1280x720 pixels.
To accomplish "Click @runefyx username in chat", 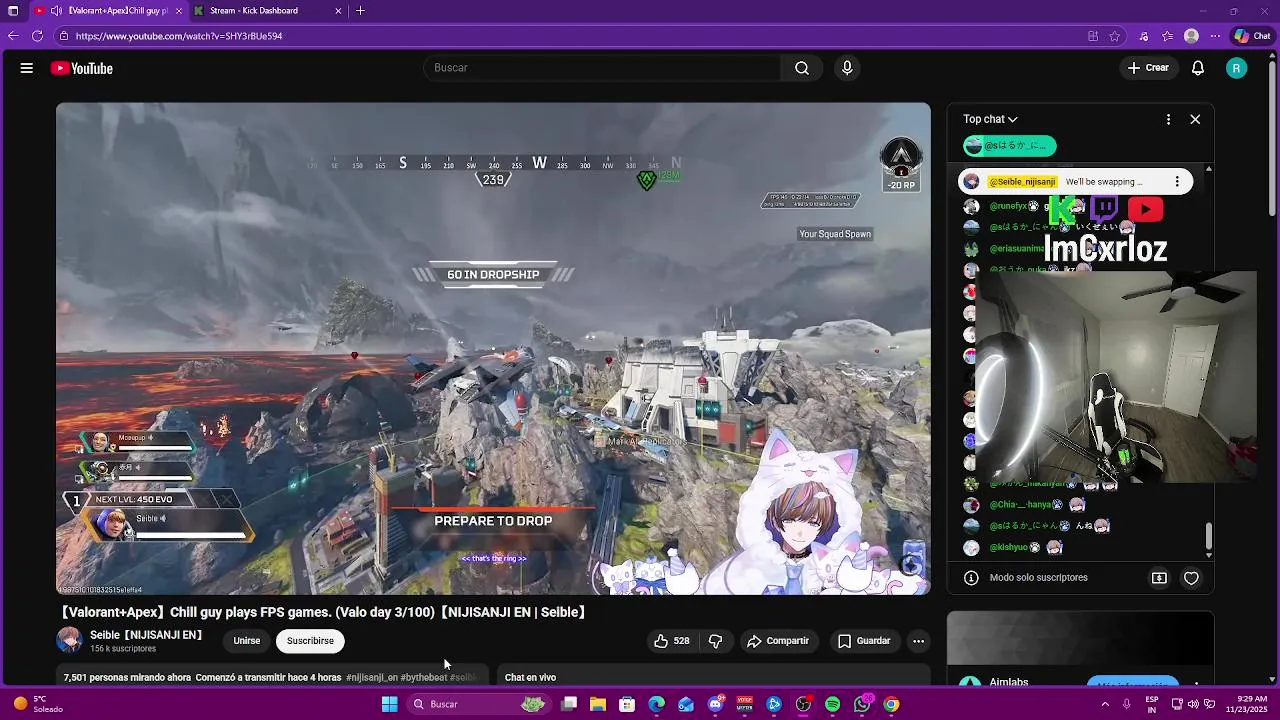I will point(1008,206).
